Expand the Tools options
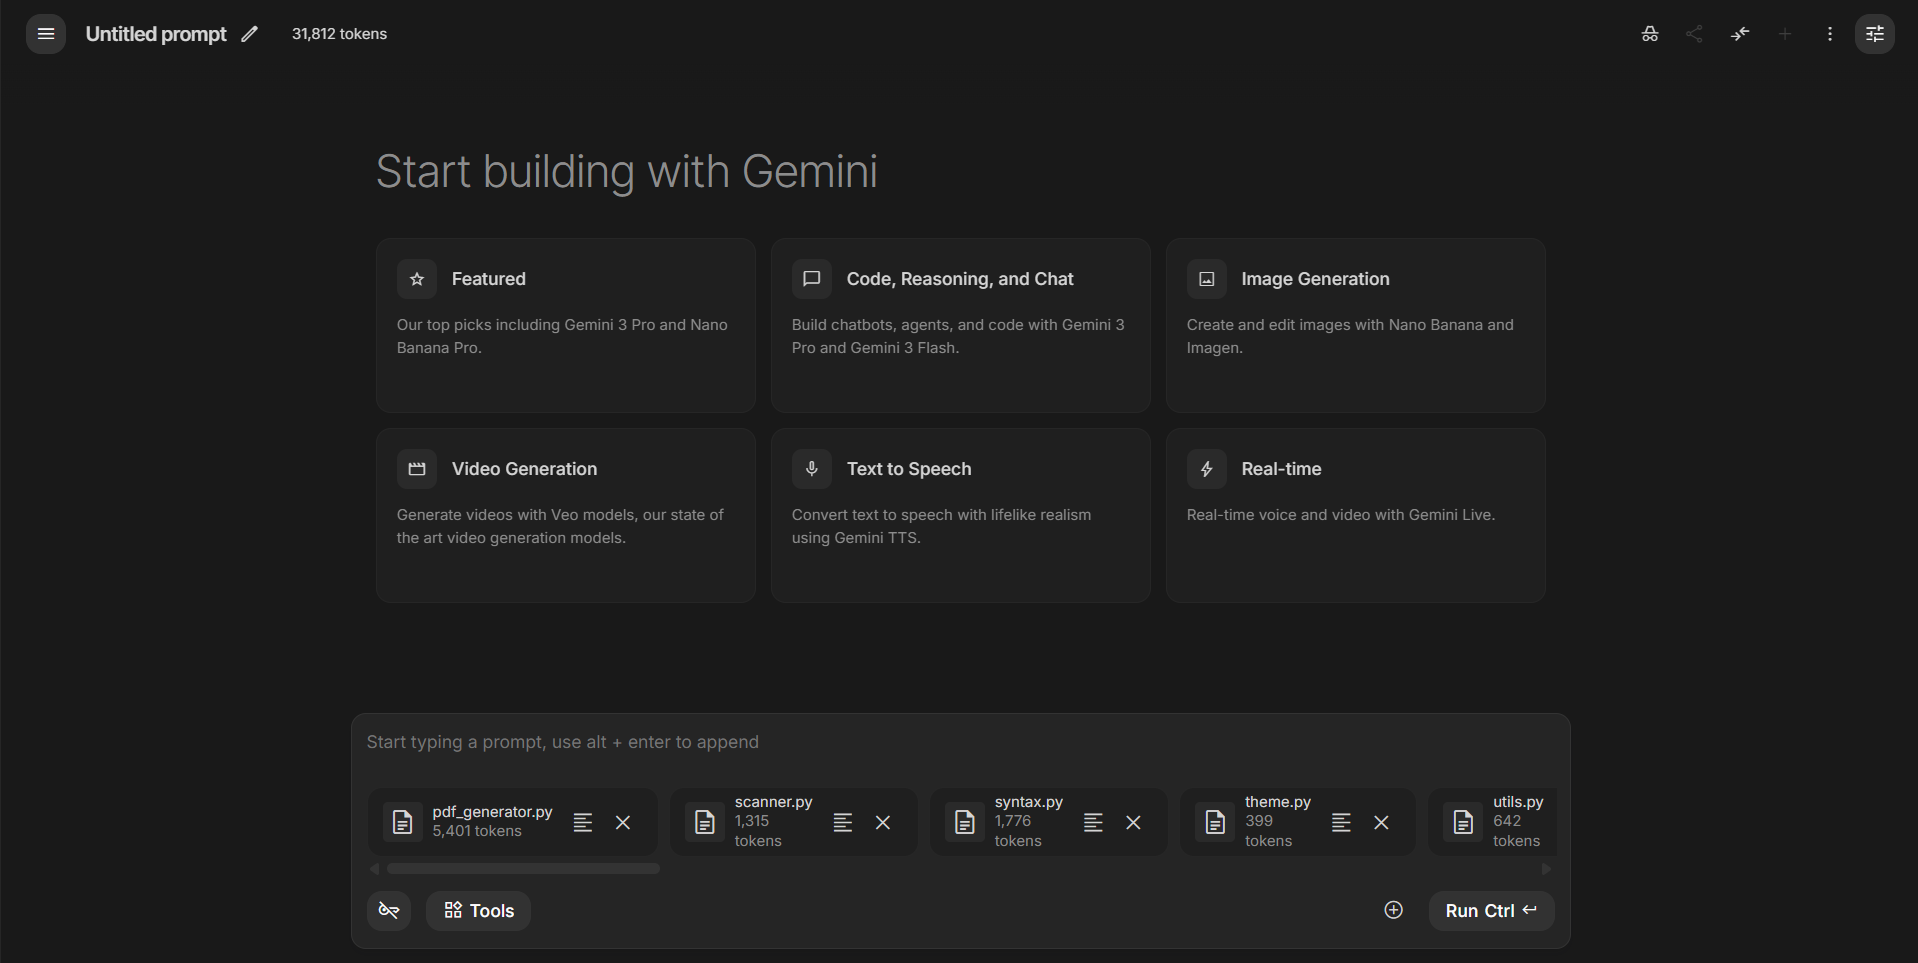The height and width of the screenshot is (963, 1918). [x=478, y=910]
